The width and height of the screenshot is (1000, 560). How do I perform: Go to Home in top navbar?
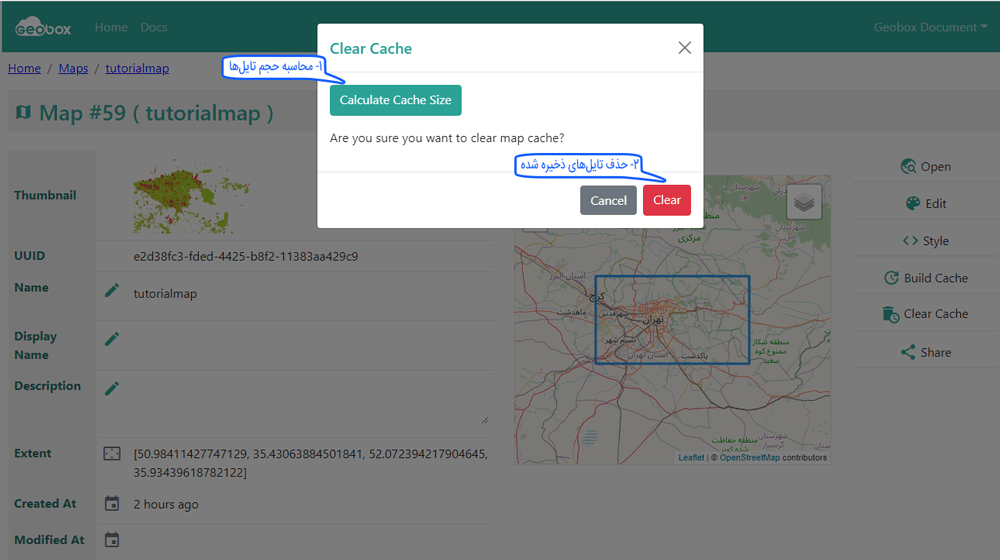point(111,27)
